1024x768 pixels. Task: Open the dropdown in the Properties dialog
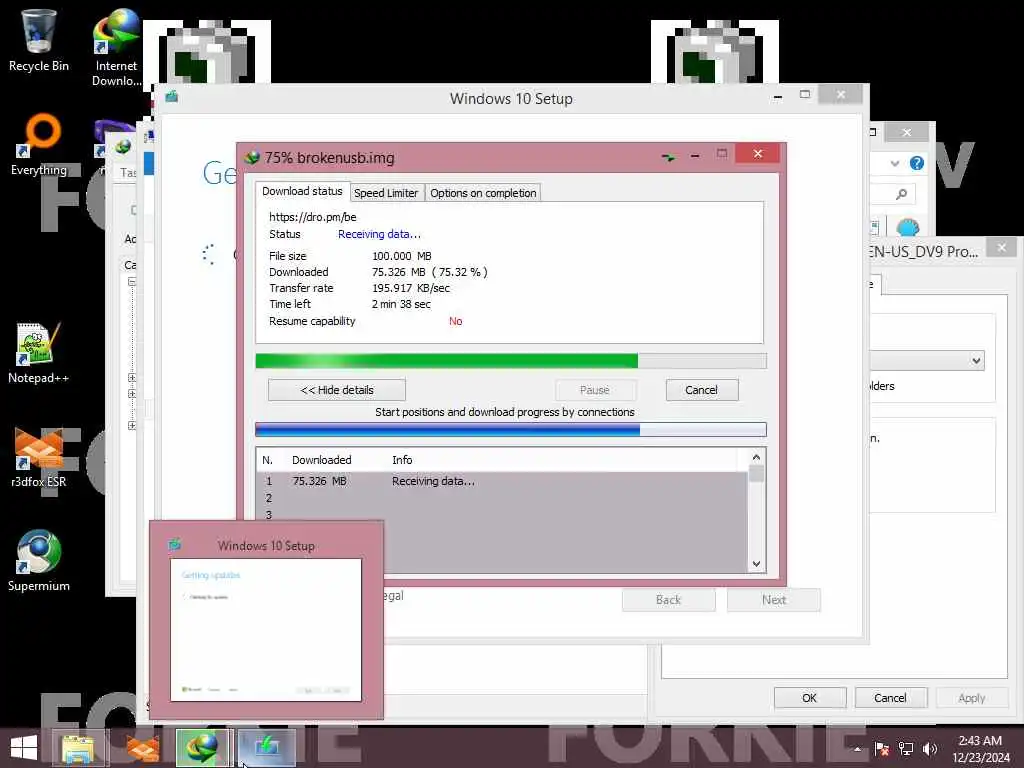[x=976, y=360]
